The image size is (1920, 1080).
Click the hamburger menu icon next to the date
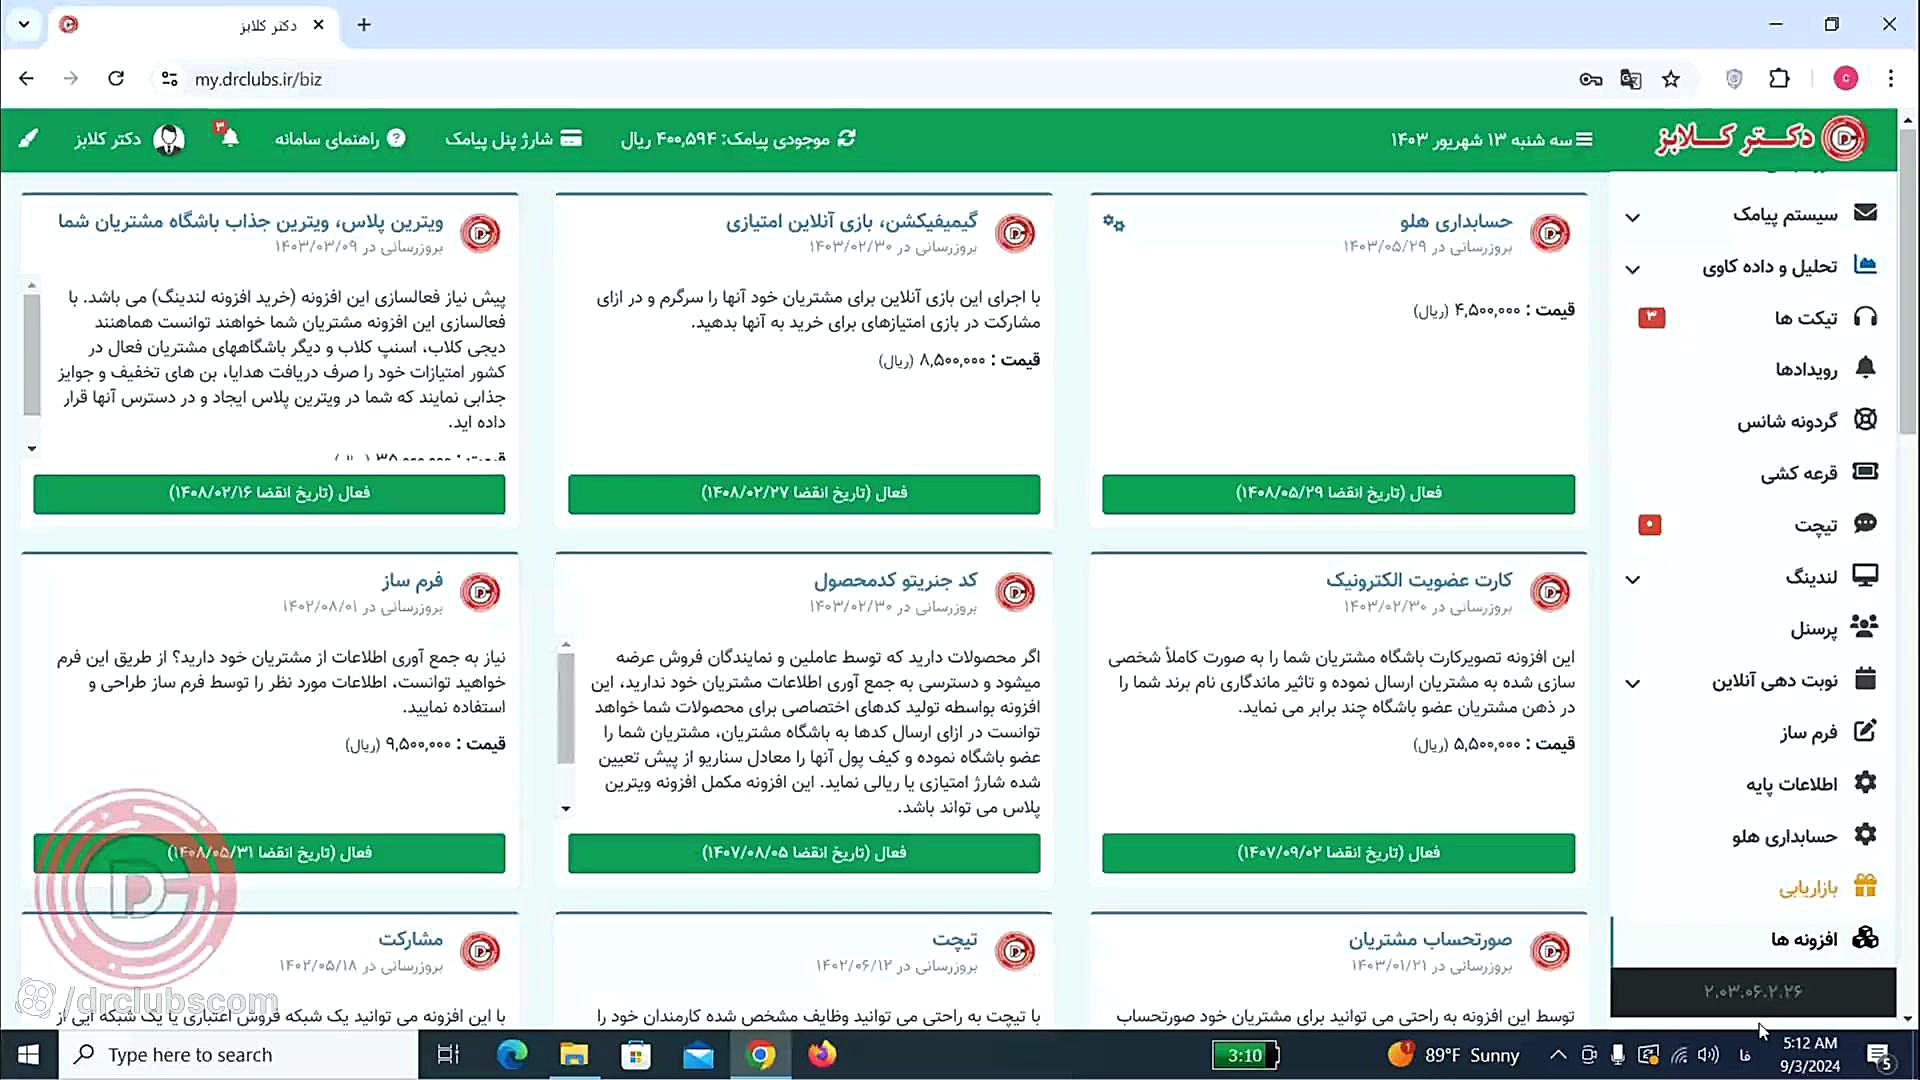pyautogui.click(x=1584, y=139)
